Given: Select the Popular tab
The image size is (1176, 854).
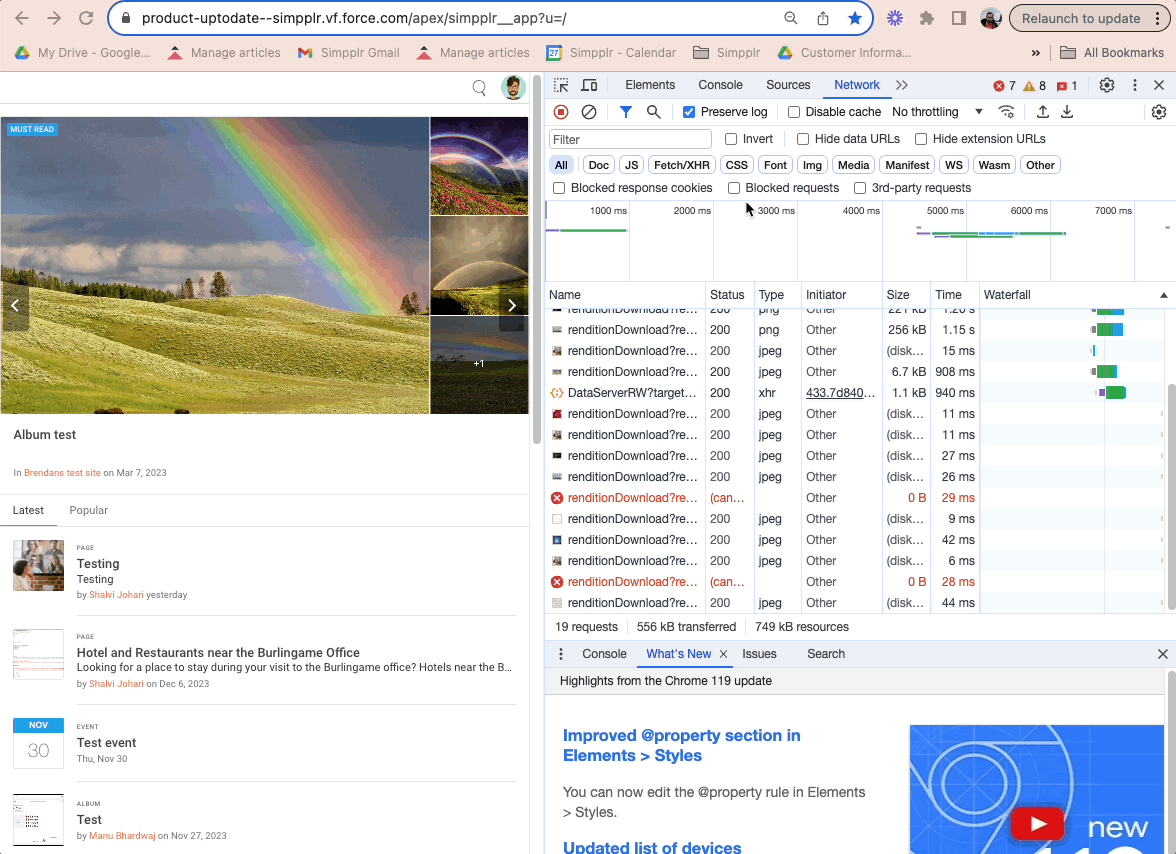Looking at the screenshot, I should coord(88,510).
